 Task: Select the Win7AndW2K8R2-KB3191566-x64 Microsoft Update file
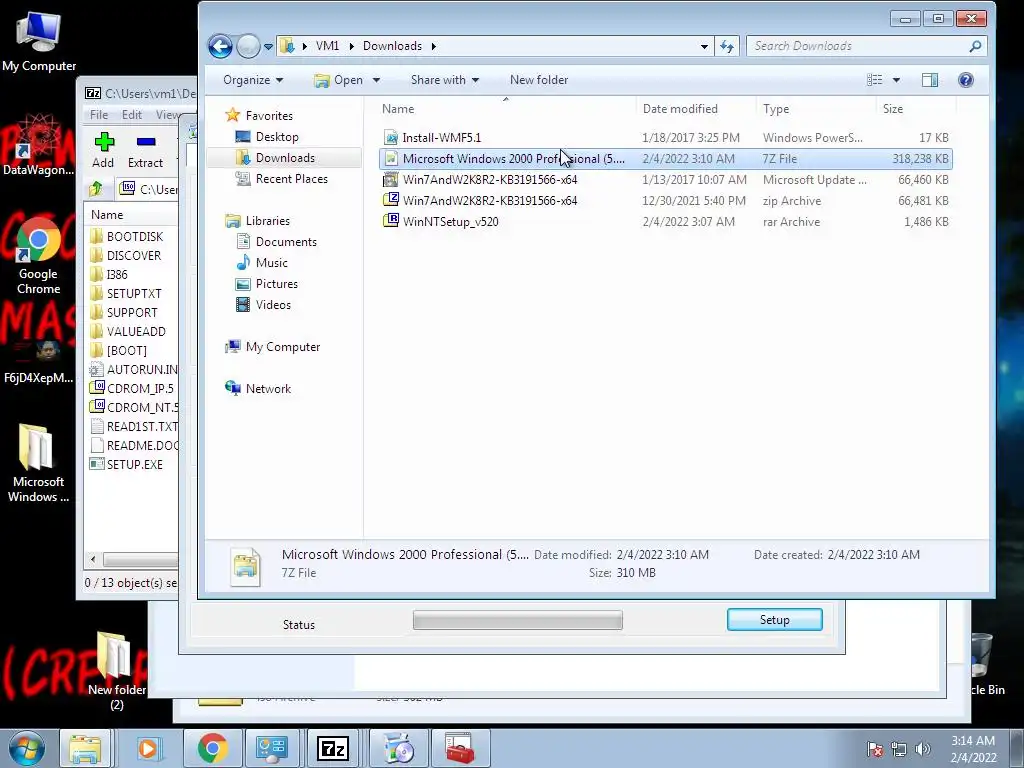665,180
